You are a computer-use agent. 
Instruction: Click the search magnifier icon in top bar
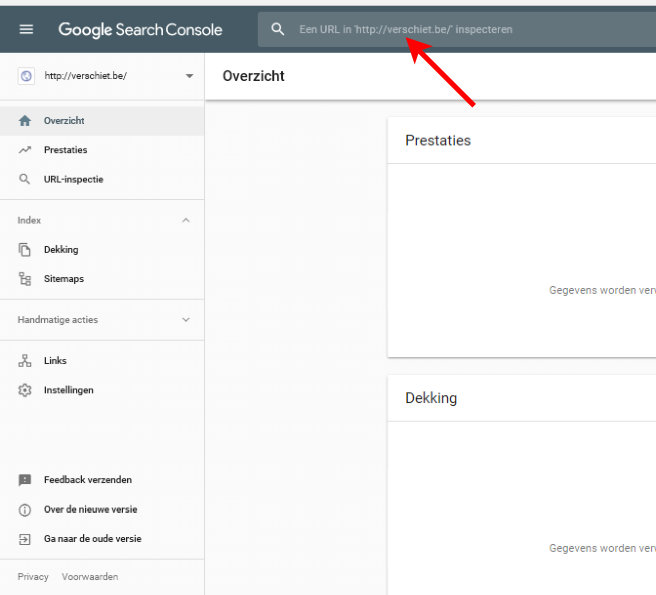coord(277,29)
